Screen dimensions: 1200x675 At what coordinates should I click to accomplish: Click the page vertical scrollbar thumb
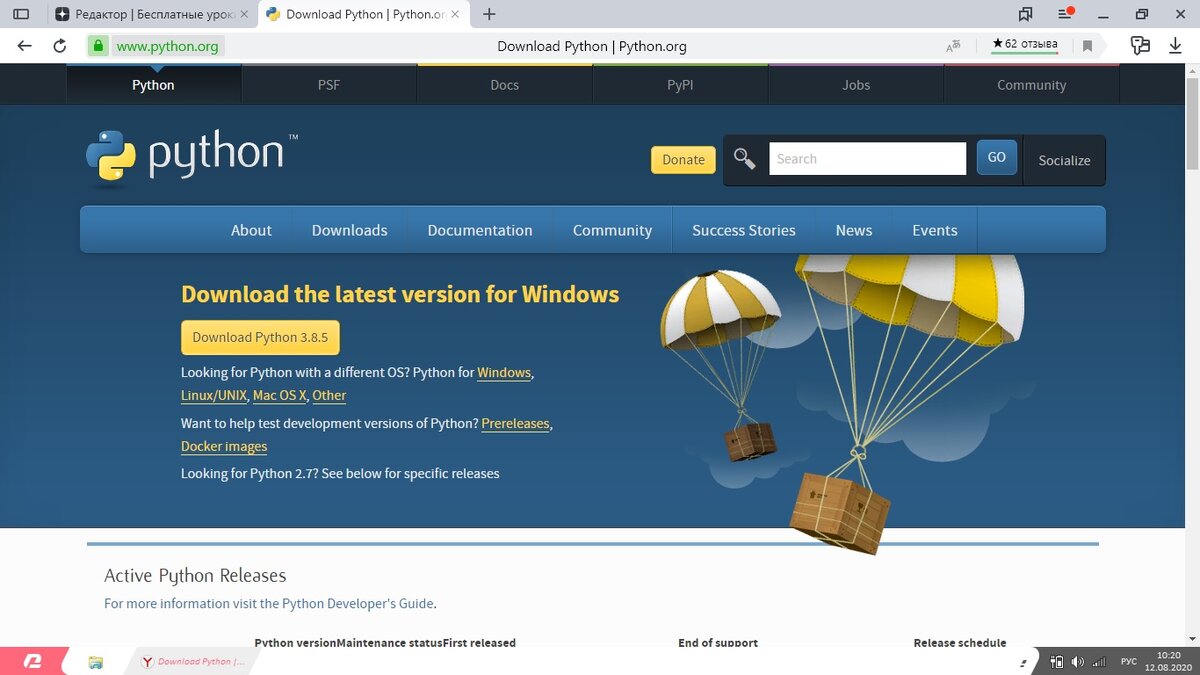pos(1192,123)
